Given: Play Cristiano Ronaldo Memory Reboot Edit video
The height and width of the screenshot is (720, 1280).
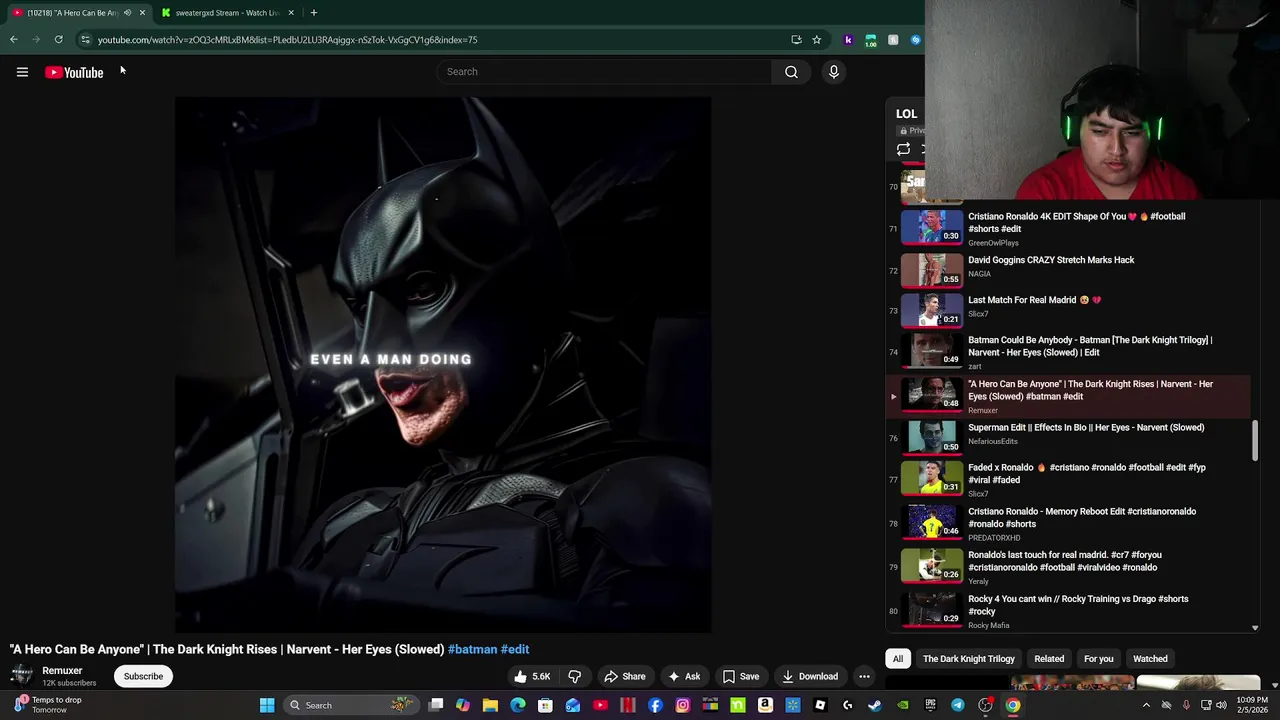Looking at the screenshot, I should (x=1070, y=523).
